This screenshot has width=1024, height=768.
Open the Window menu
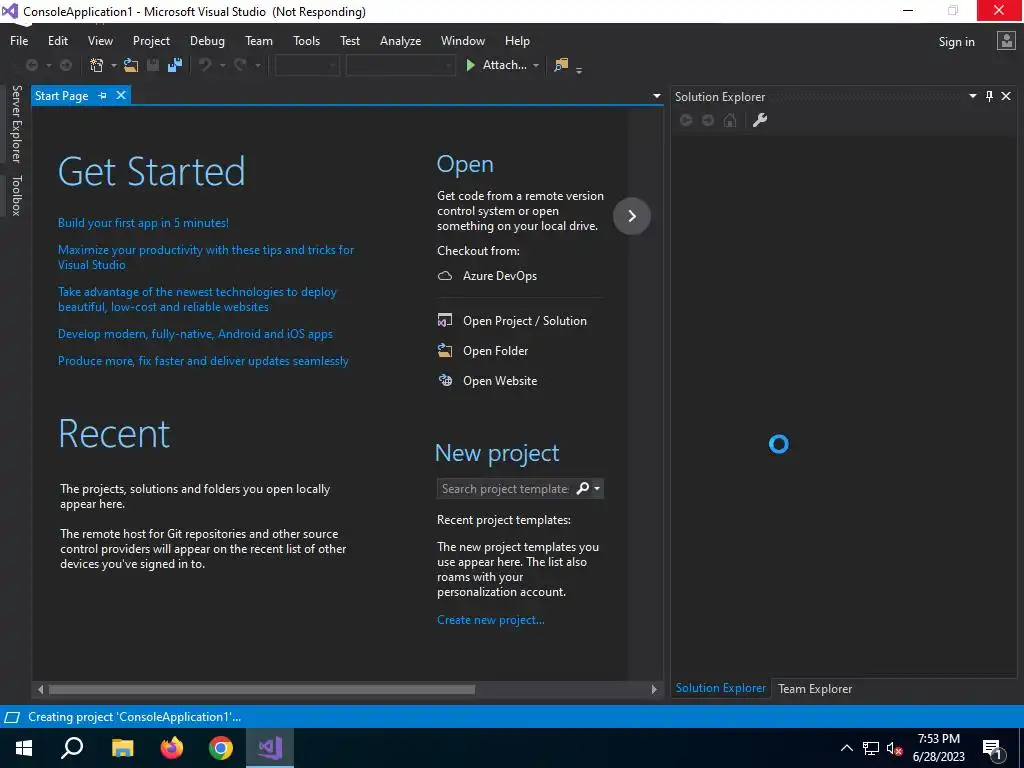[462, 40]
